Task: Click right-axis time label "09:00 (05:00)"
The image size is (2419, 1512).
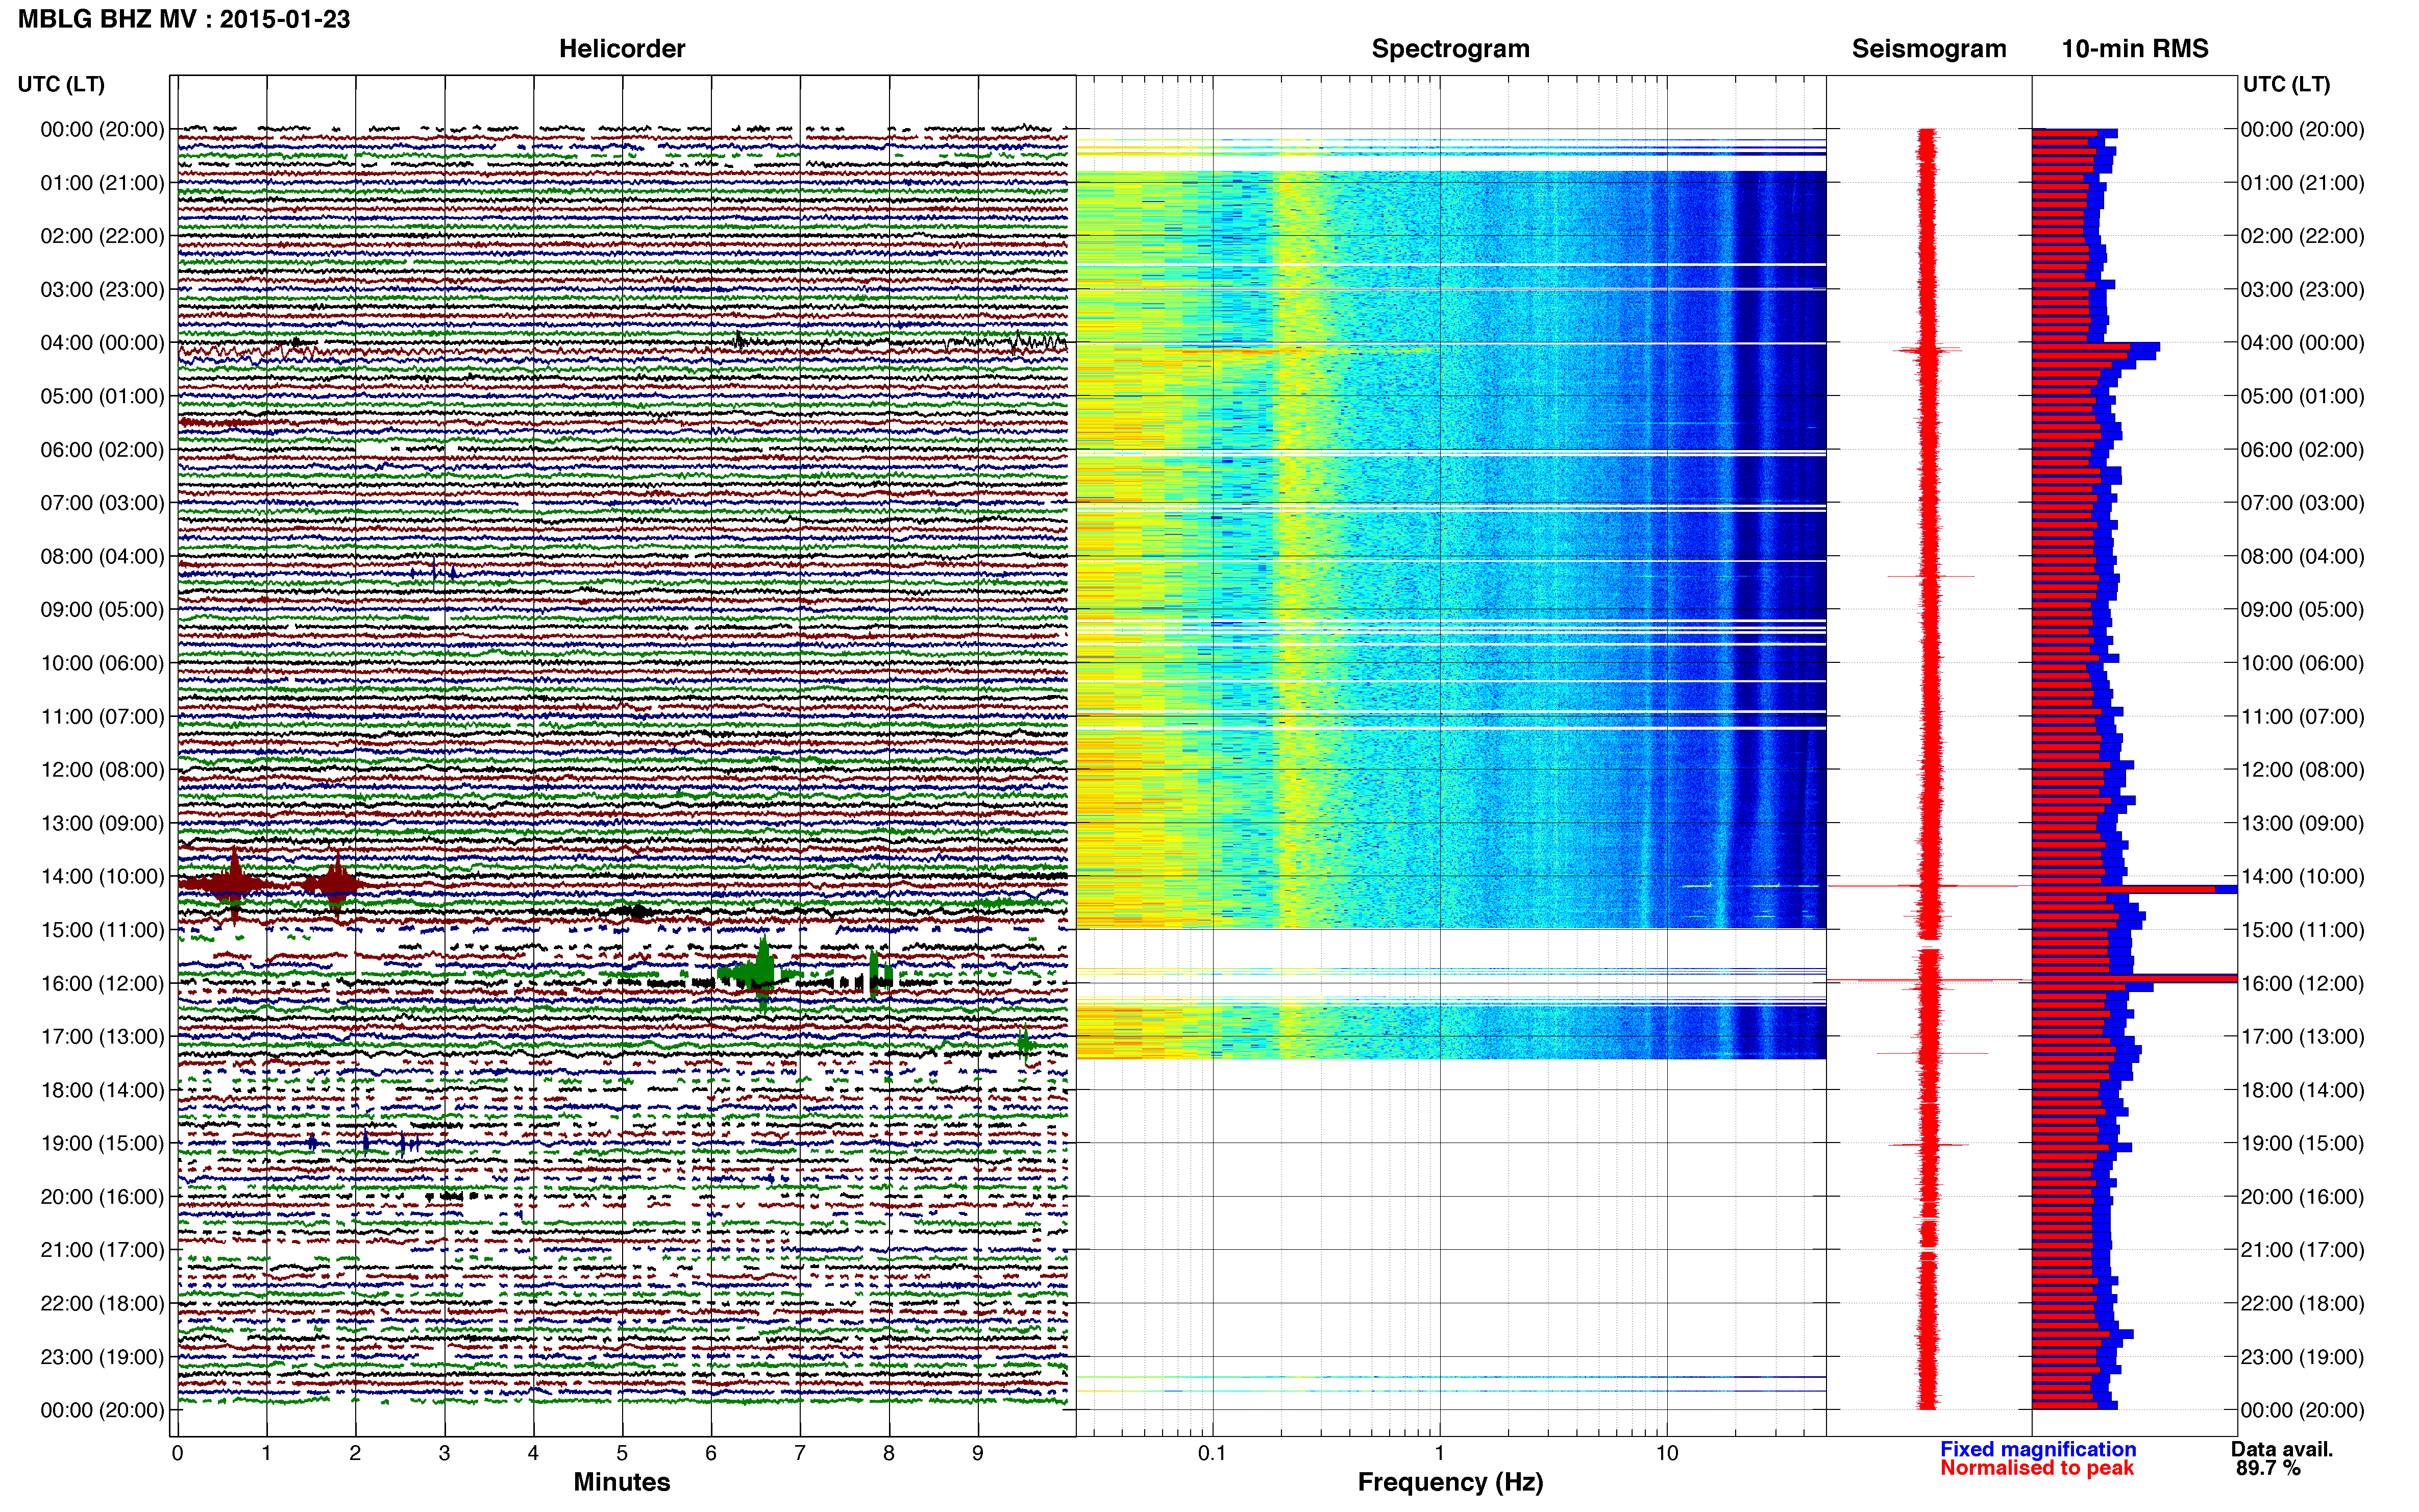Action: 2302,610
